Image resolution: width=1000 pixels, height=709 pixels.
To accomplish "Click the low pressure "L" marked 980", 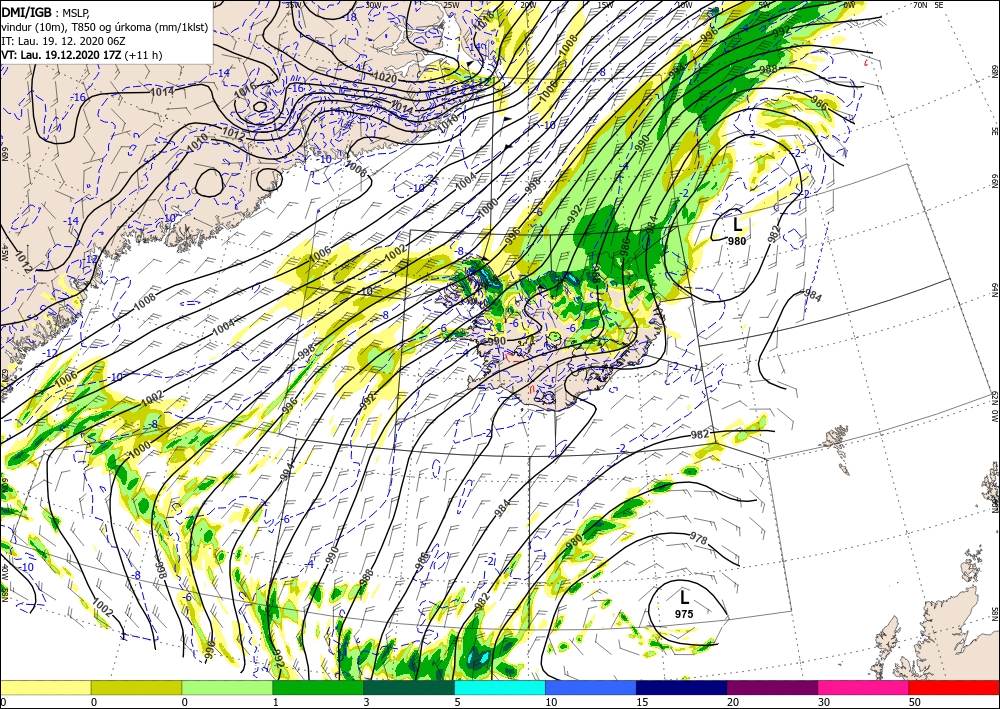I will 737,224.
